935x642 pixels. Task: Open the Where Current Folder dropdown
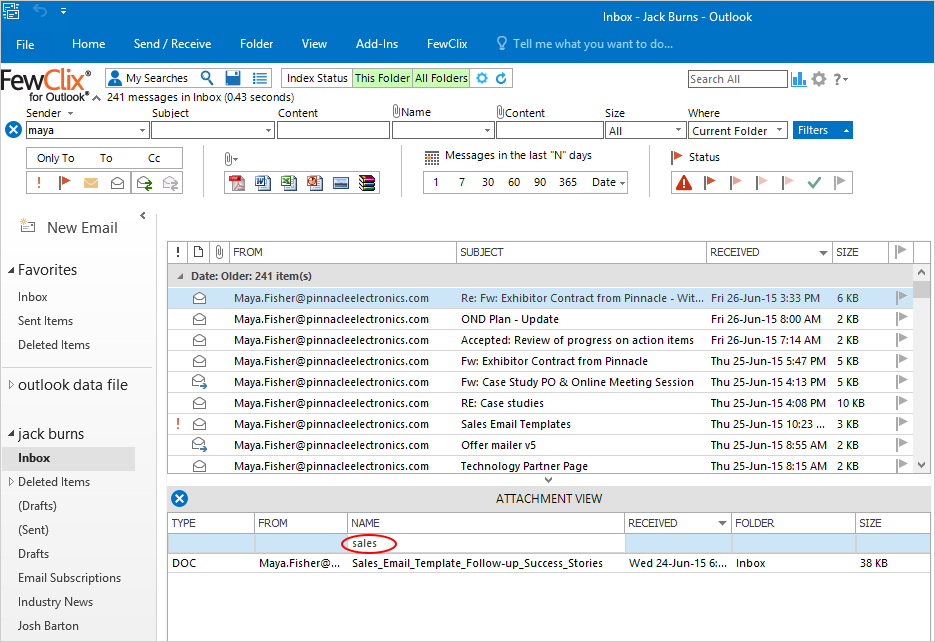737,130
